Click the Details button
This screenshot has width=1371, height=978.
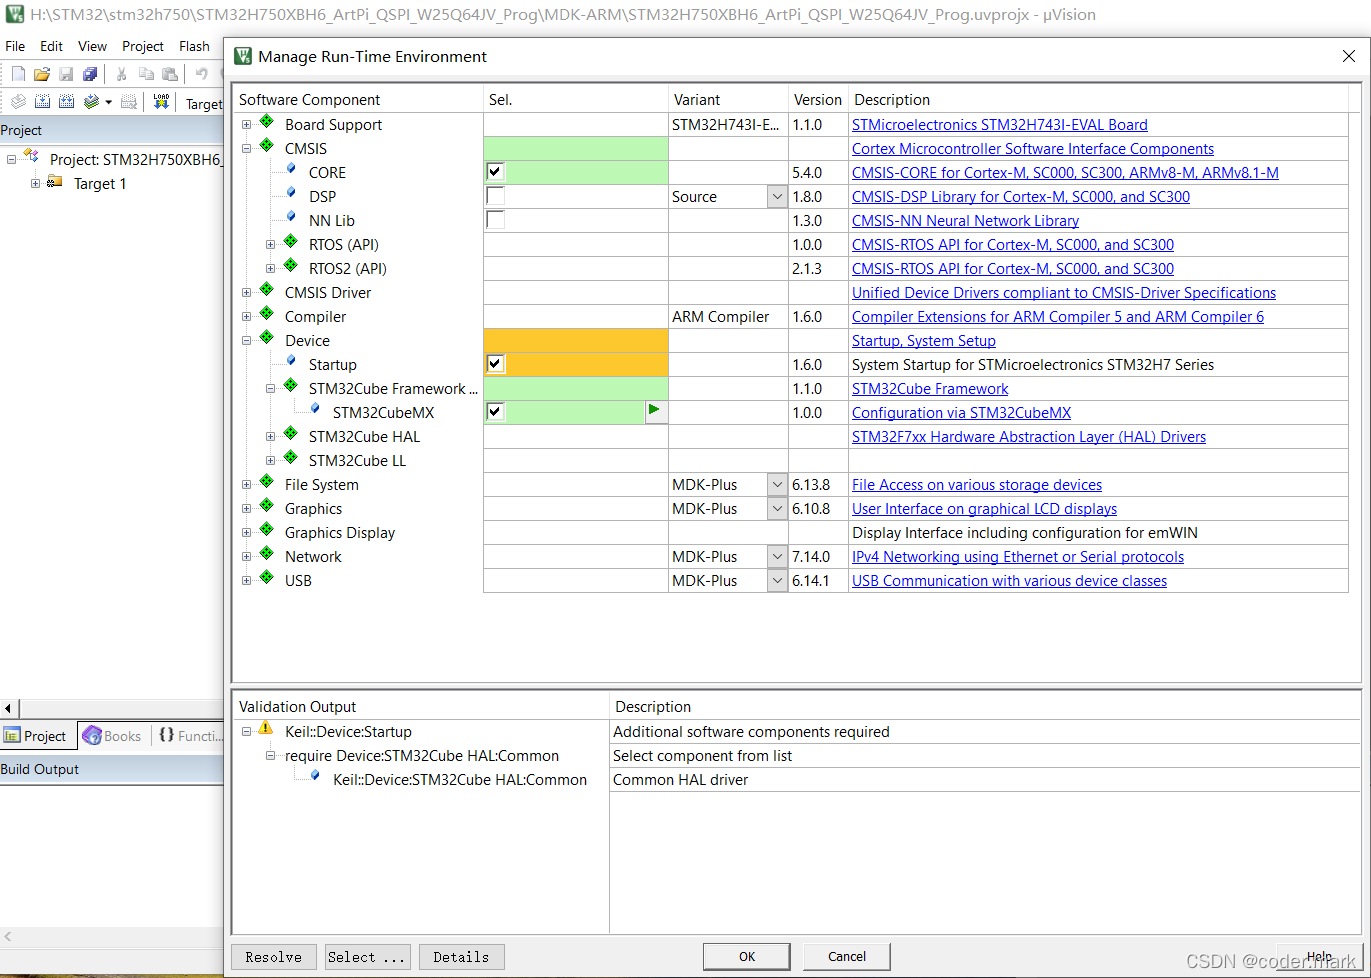point(461,957)
